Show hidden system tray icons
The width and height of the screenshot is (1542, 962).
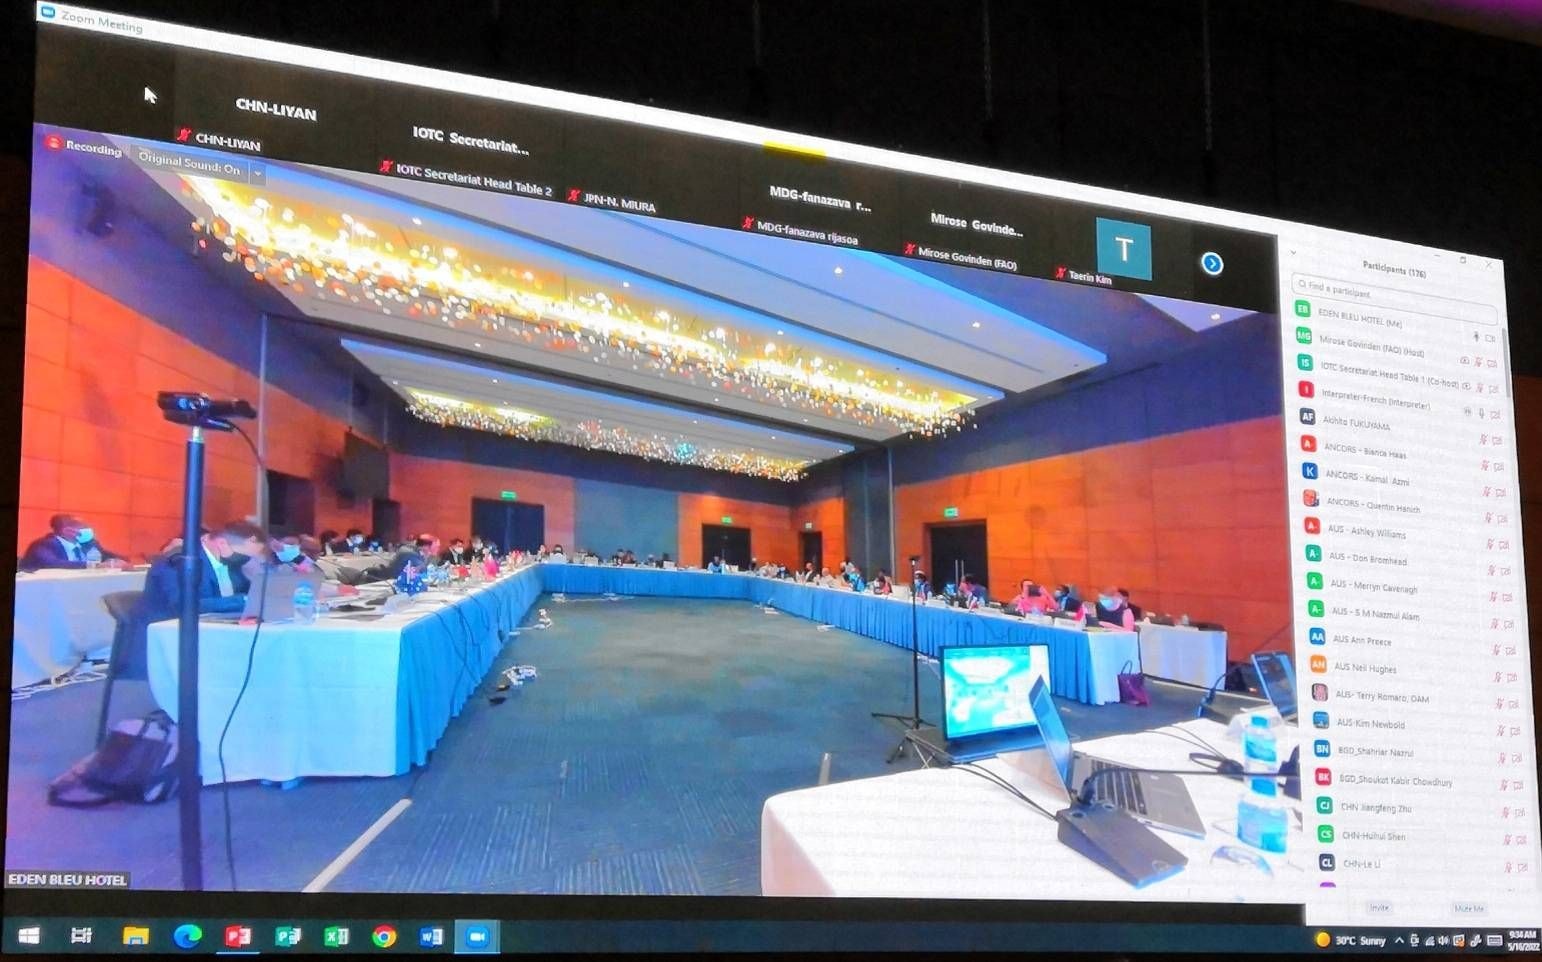coord(1399,940)
